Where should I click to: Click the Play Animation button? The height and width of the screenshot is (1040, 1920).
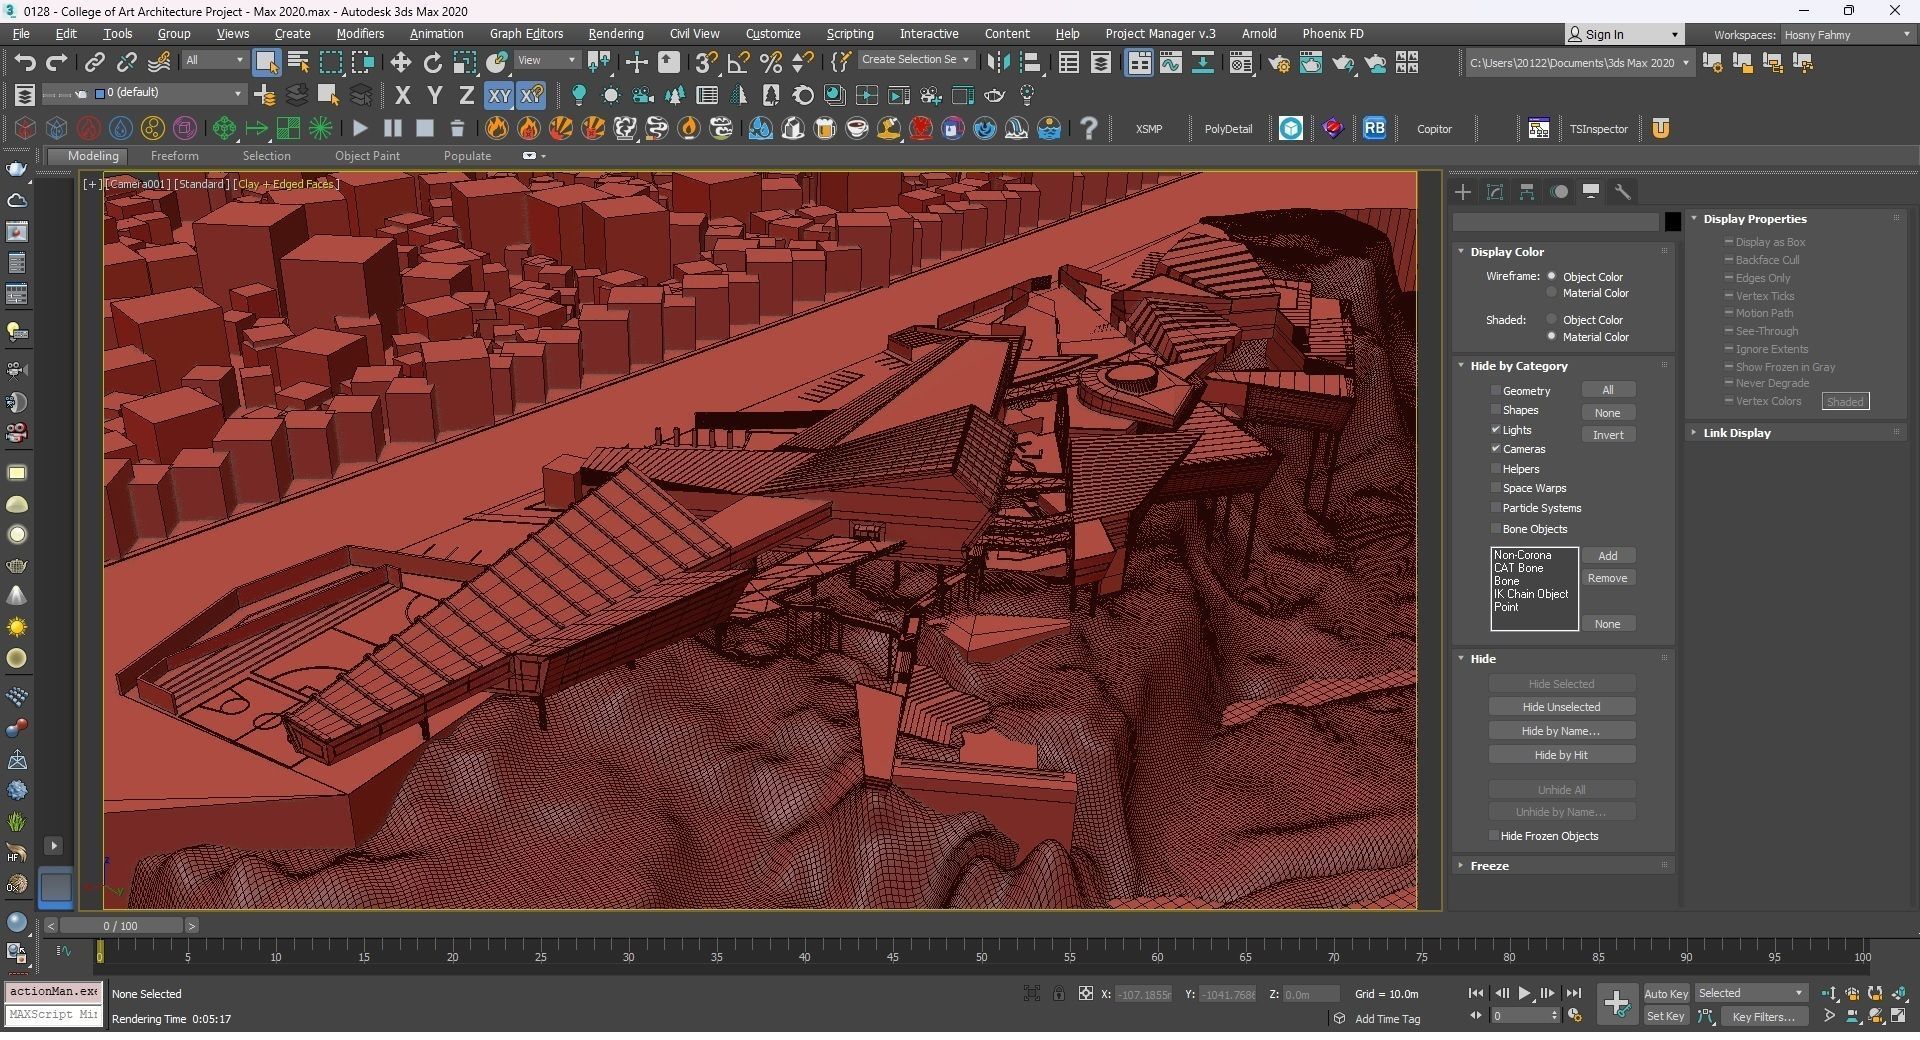1524,993
